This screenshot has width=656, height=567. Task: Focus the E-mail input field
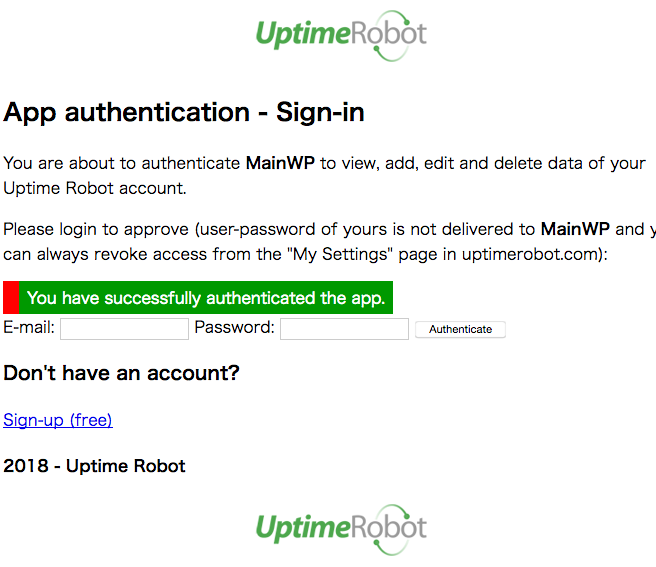pos(124,329)
